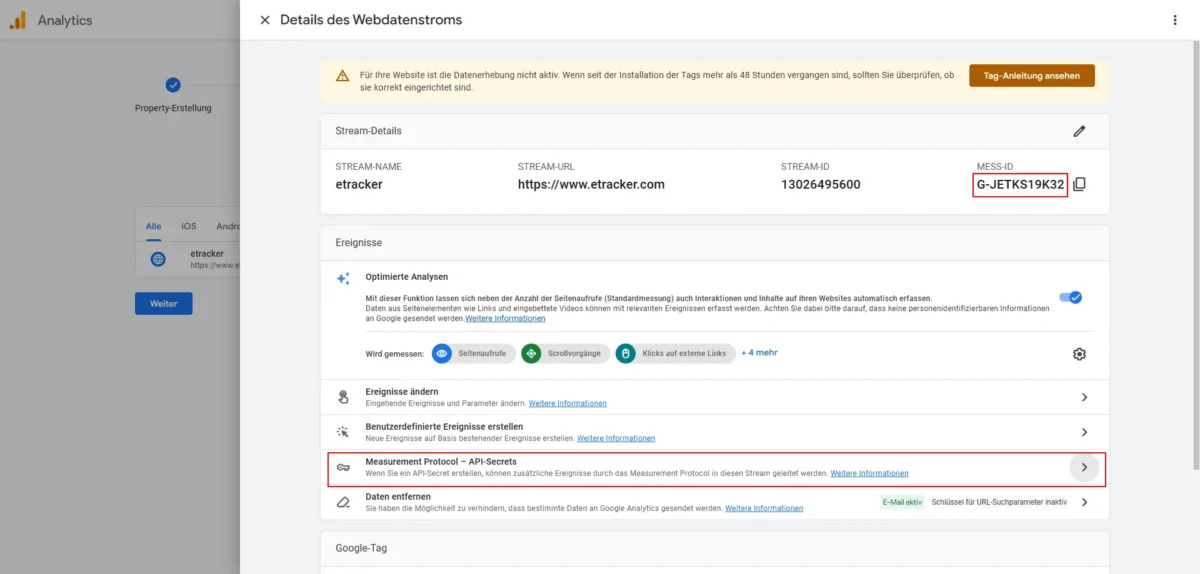
Task: Open Weitere Informationen link for Daten entfernen
Action: [764, 508]
